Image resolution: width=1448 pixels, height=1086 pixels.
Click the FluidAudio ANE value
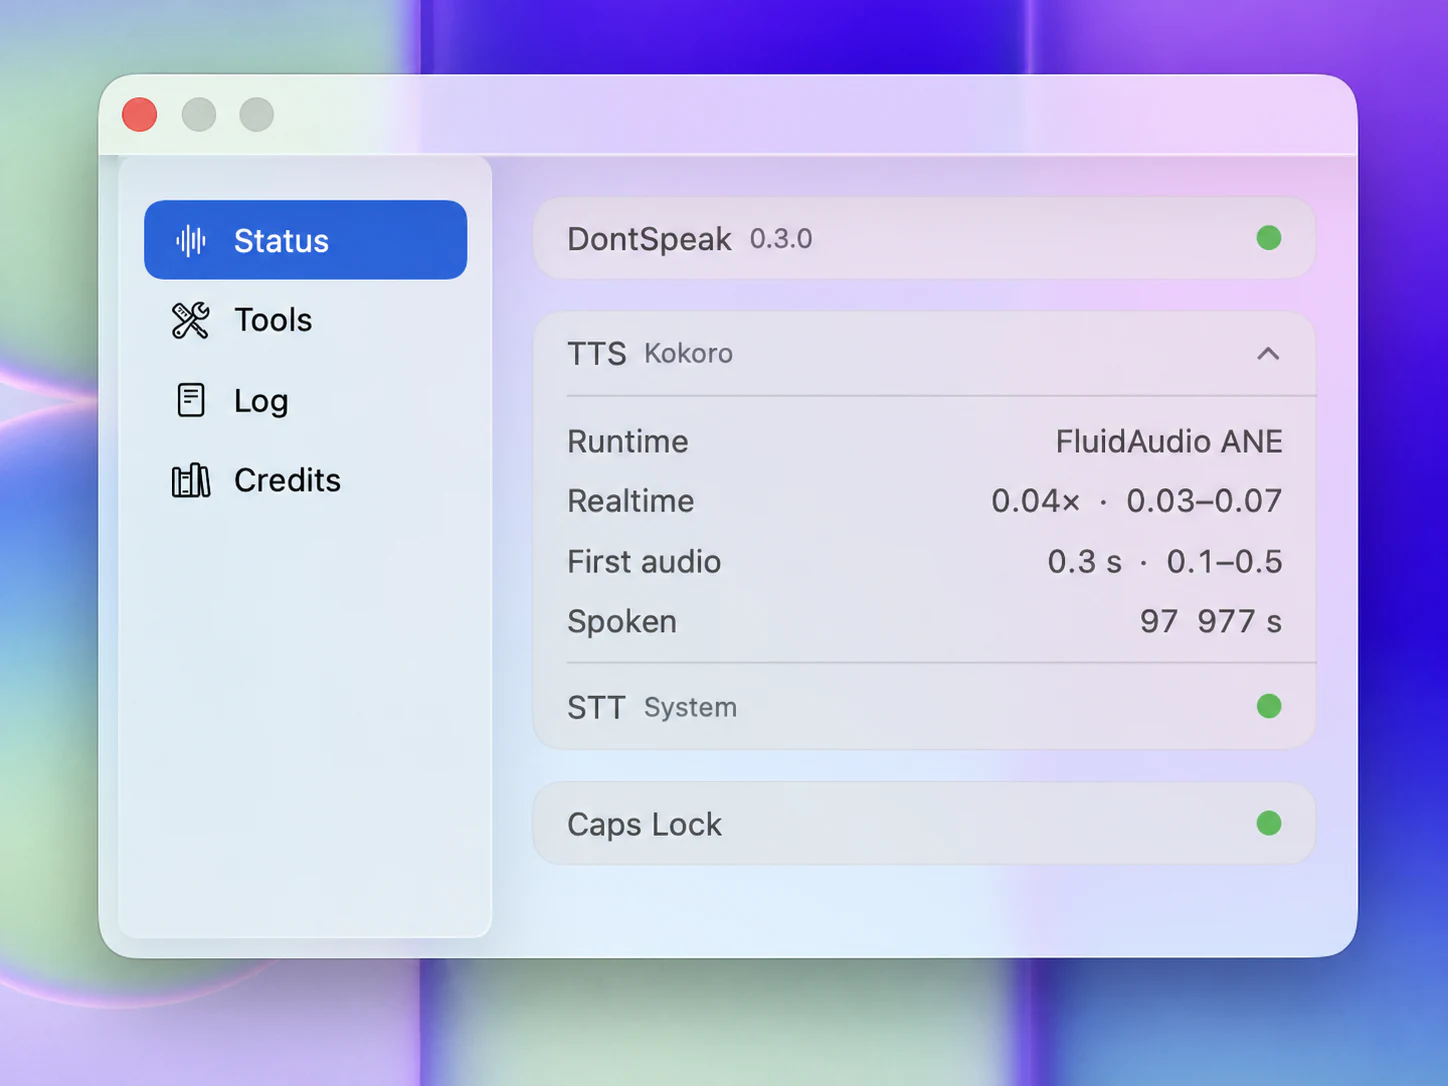tap(1169, 441)
